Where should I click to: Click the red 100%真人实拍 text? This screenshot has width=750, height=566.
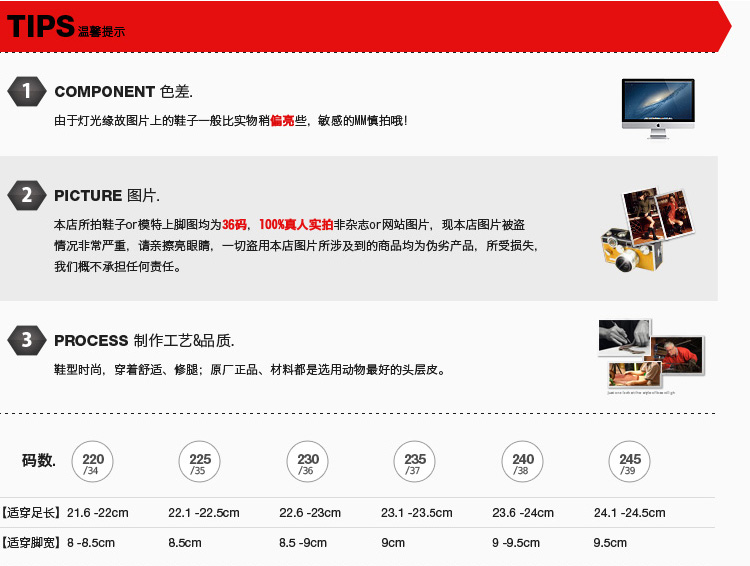pos(296,224)
